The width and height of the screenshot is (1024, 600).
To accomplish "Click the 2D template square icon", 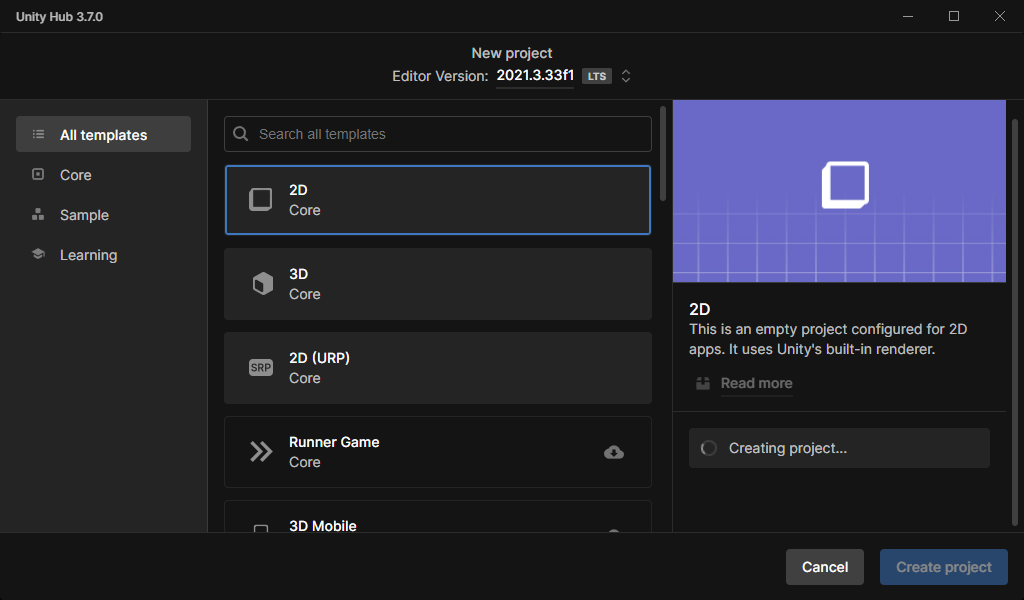I will [x=261, y=199].
